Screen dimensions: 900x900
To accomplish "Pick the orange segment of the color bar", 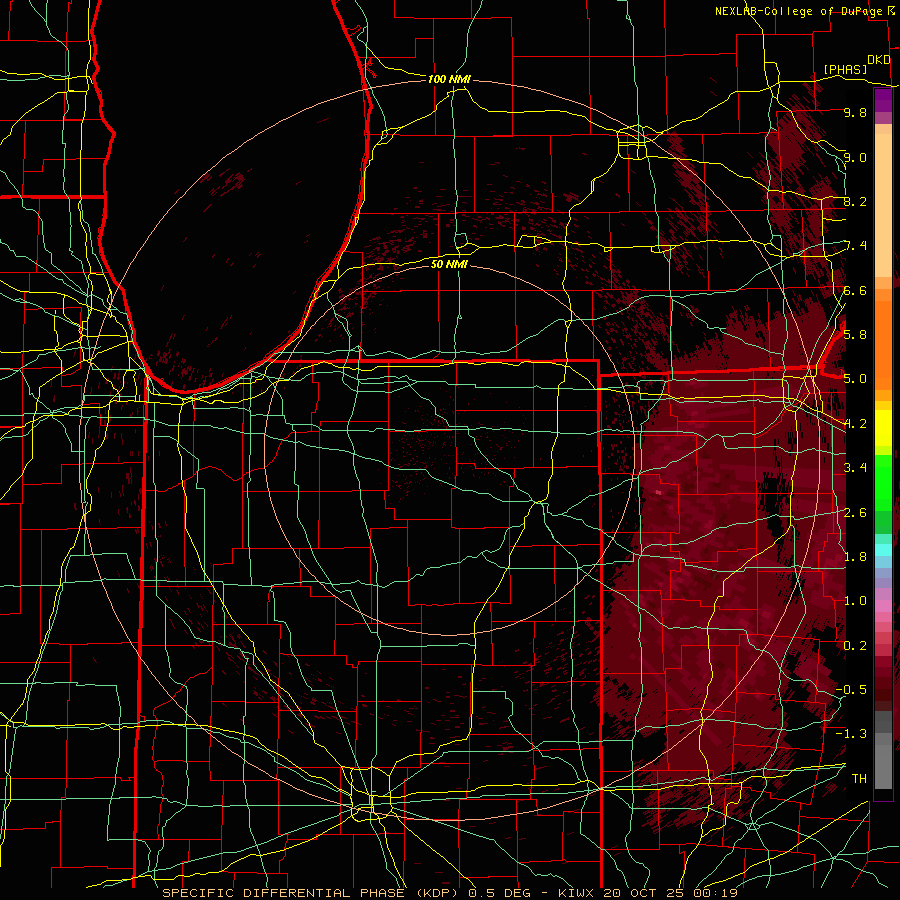I will point(883,345).
